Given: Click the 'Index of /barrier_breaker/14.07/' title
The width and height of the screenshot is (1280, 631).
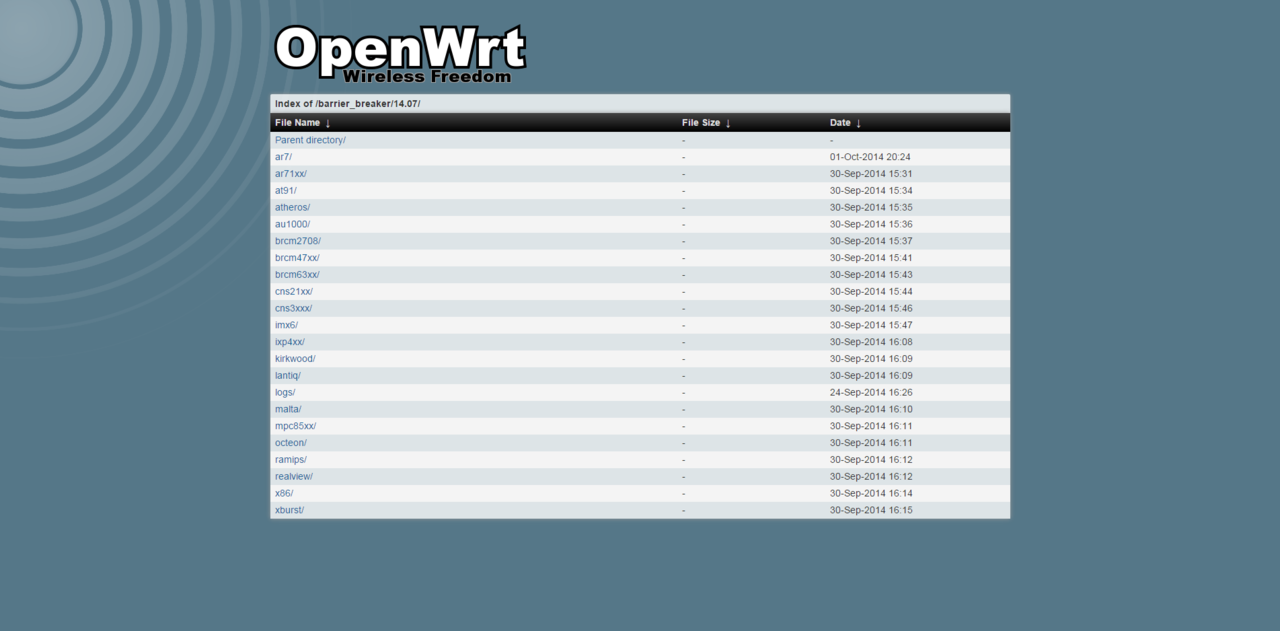Looking at the screenshot, I should [348, 104].
